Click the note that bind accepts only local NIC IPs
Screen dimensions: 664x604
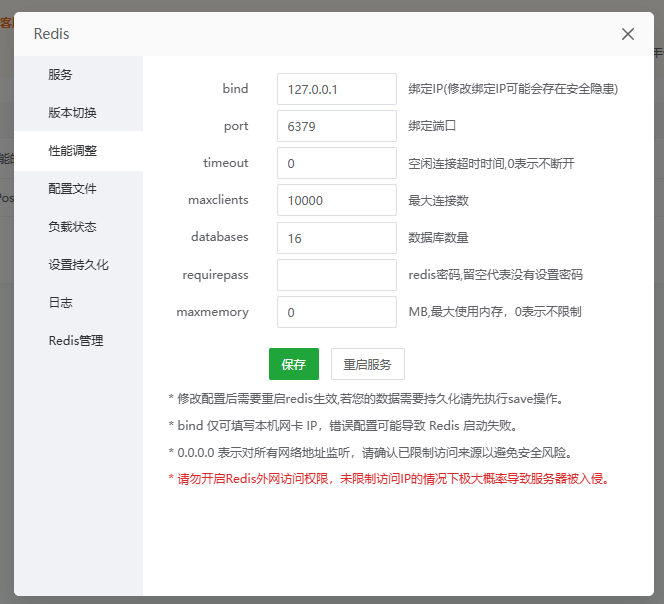point(343,426)
